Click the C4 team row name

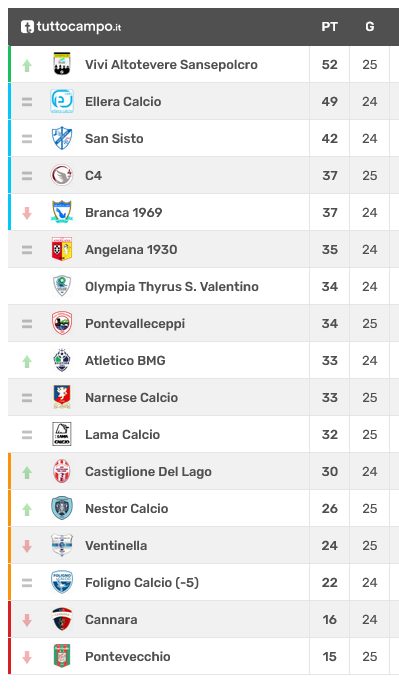pos(93,176)
